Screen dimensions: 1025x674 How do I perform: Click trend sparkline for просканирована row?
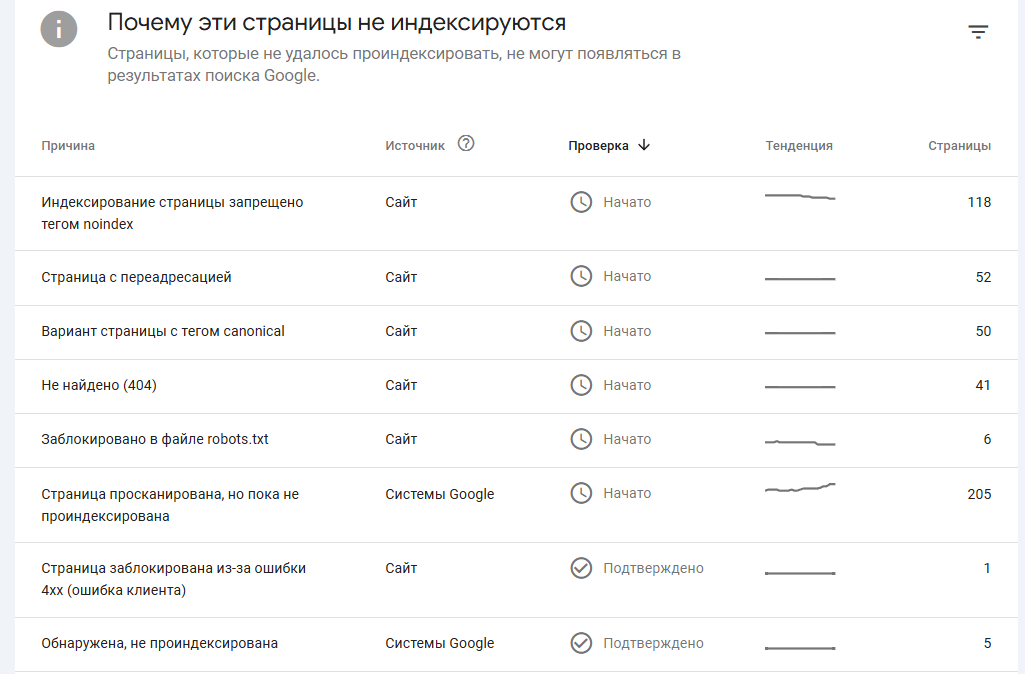tap(800, 488)
